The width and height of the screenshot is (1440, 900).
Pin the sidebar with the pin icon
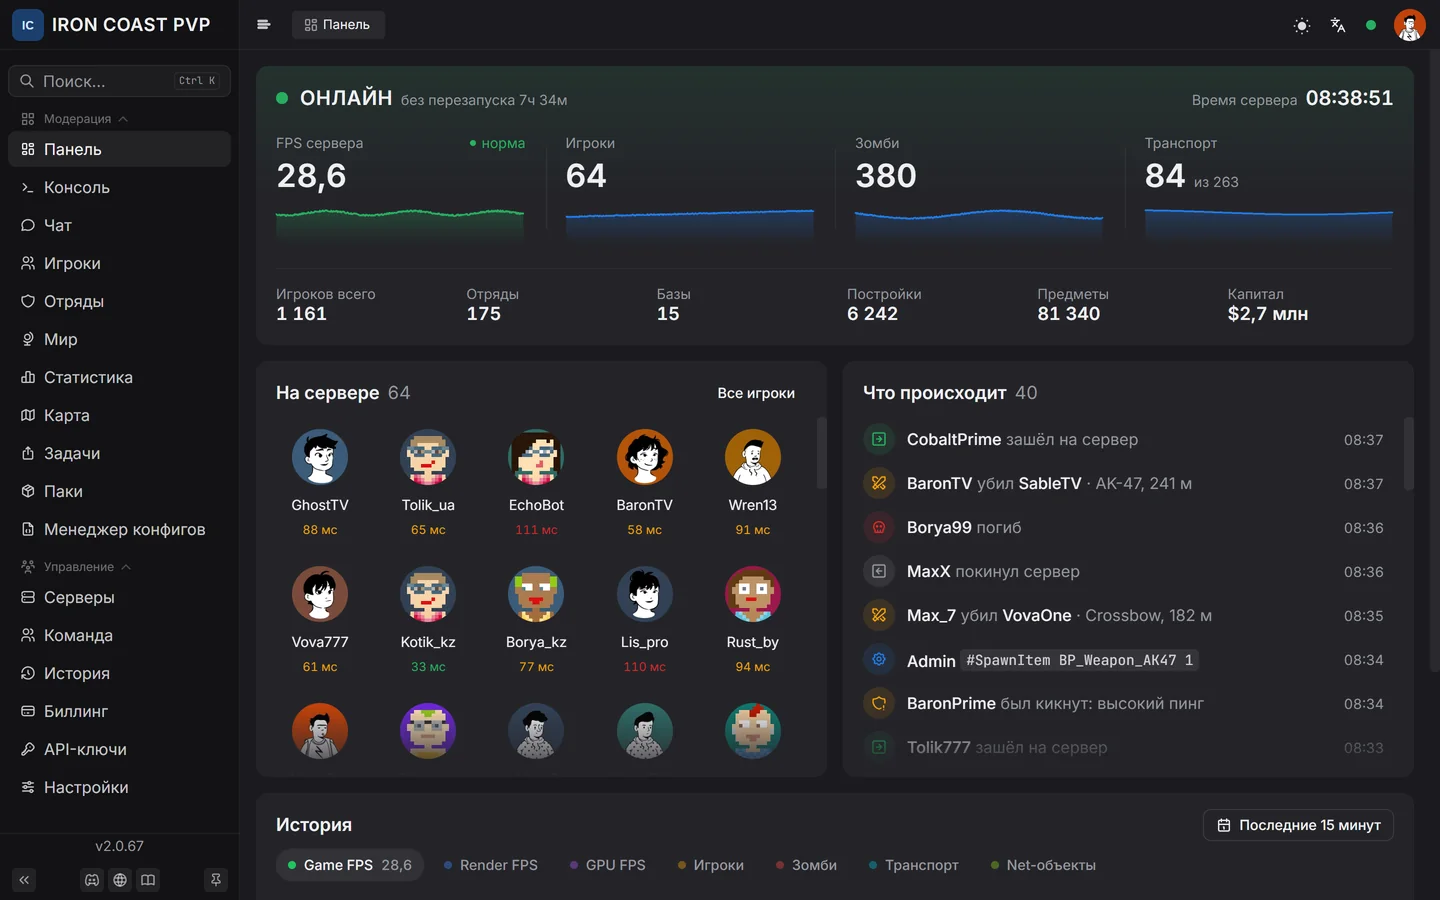(x=215, y=880)
